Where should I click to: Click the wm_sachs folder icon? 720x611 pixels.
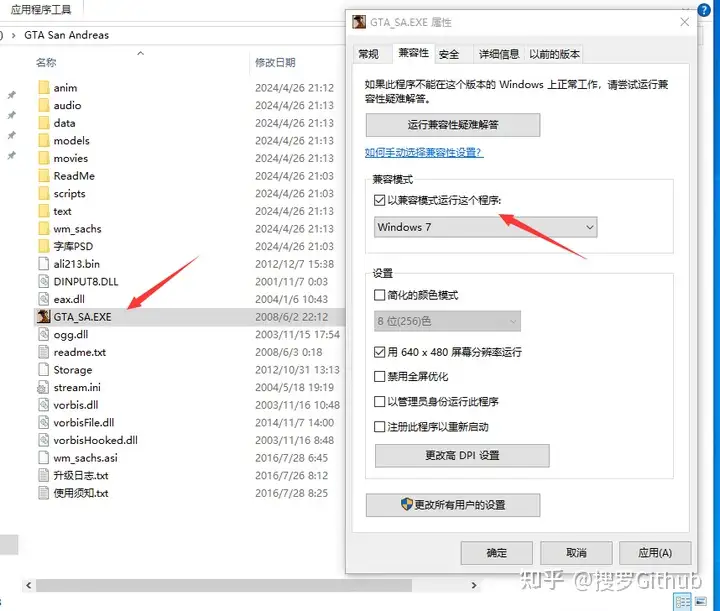[44, 229]
